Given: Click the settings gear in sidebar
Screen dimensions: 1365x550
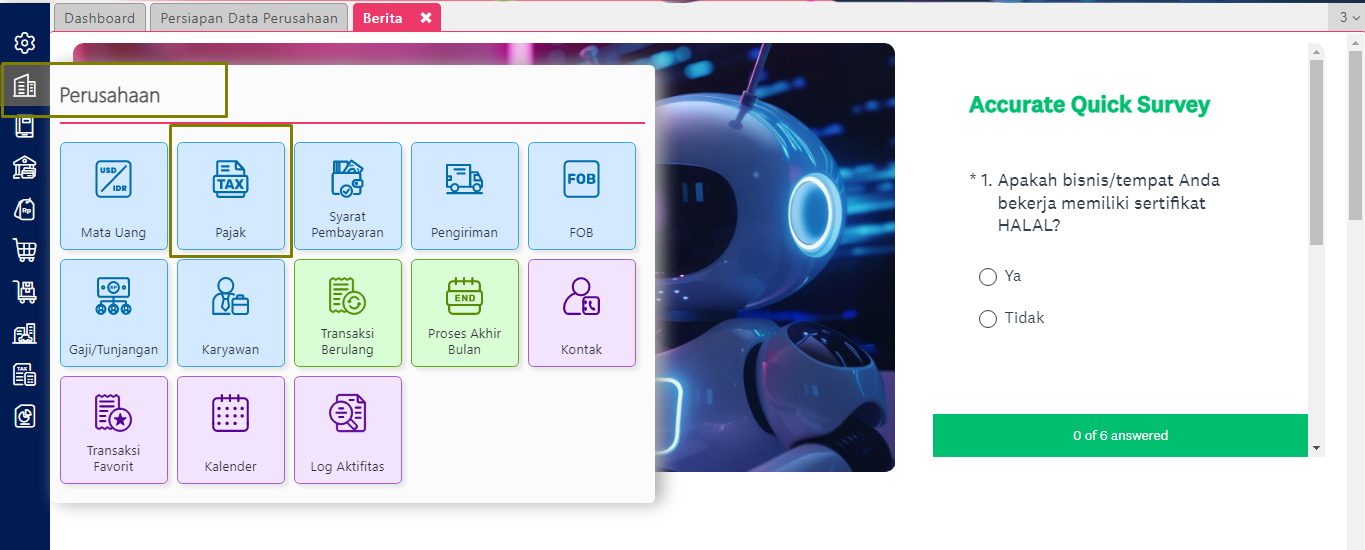Looking at the screenshot, I should pyautogui.click(x=25, y=43).
